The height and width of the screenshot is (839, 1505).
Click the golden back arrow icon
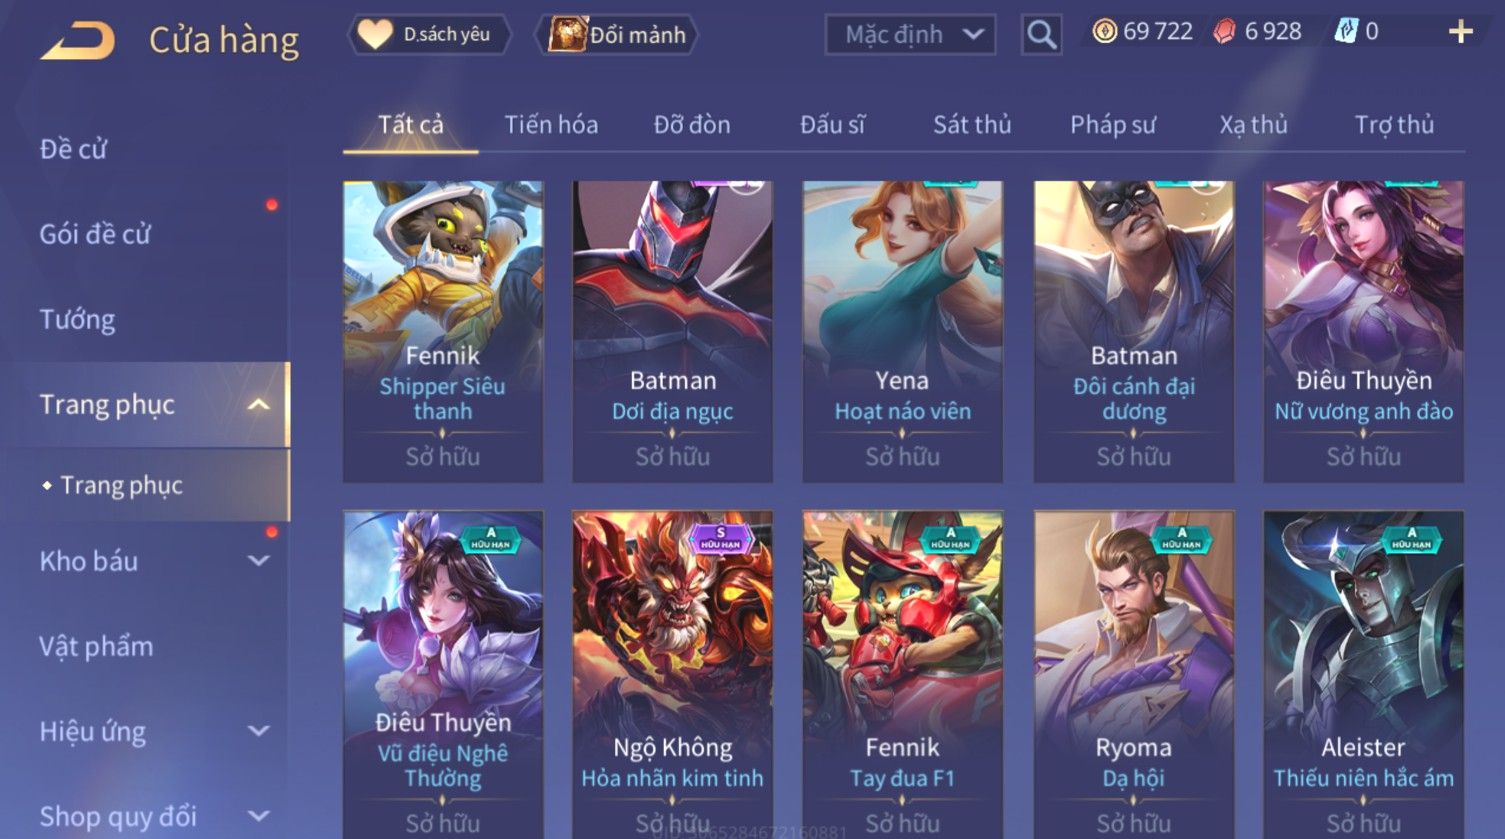78,41
